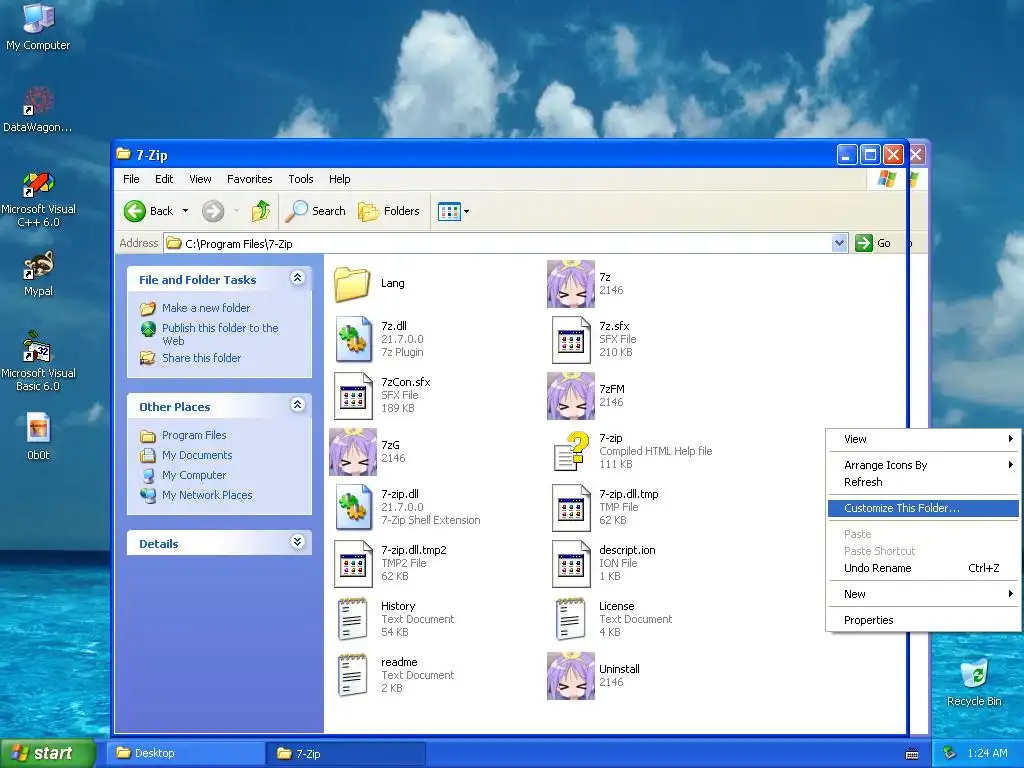
Task: Select the DataWagon desktop shortcut
Action: [38, 110]
